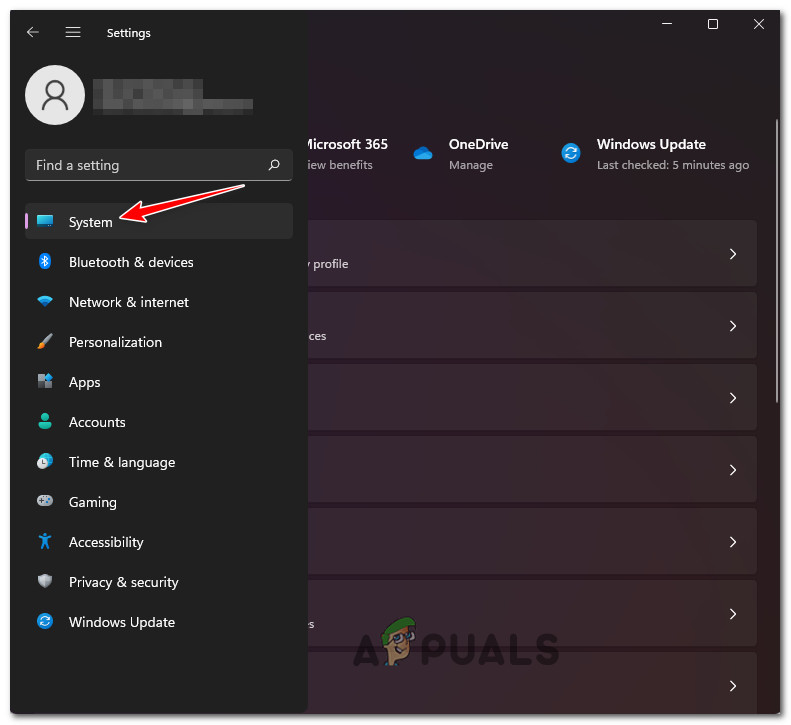Click the Personalization paintbrush icon
Image resolution: width=791 pixels, height=725 pixels.
(45, 342)
